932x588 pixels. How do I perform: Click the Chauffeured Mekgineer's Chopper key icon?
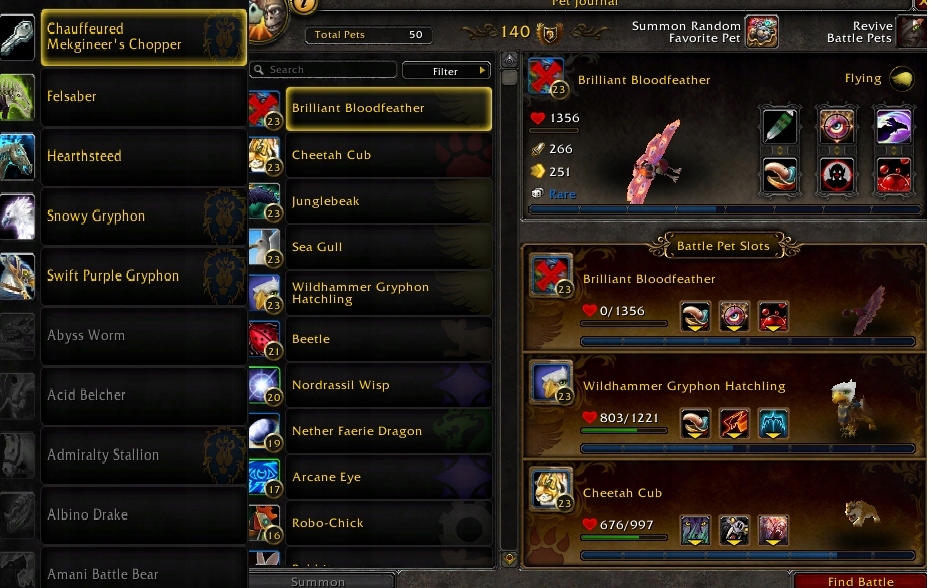pyautogui.click(x=17, y=37)
